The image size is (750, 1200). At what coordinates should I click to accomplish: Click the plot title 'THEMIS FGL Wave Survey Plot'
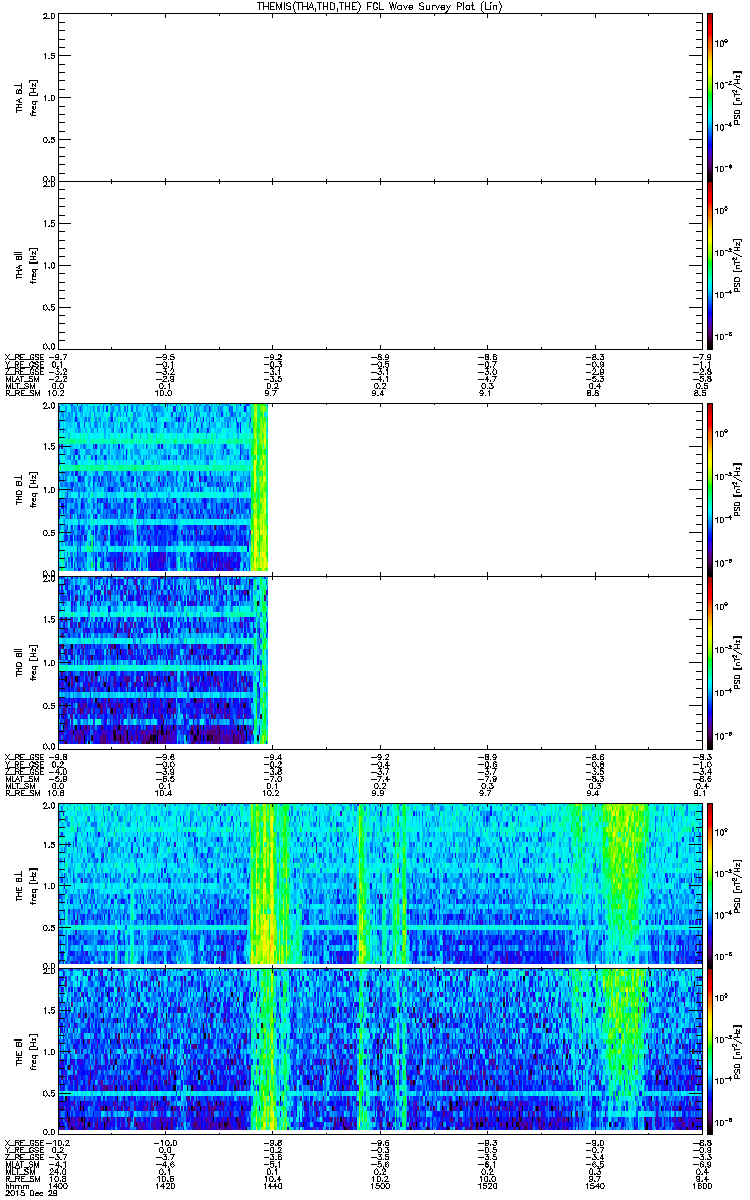pyautogui.click(x=380, y=6)
